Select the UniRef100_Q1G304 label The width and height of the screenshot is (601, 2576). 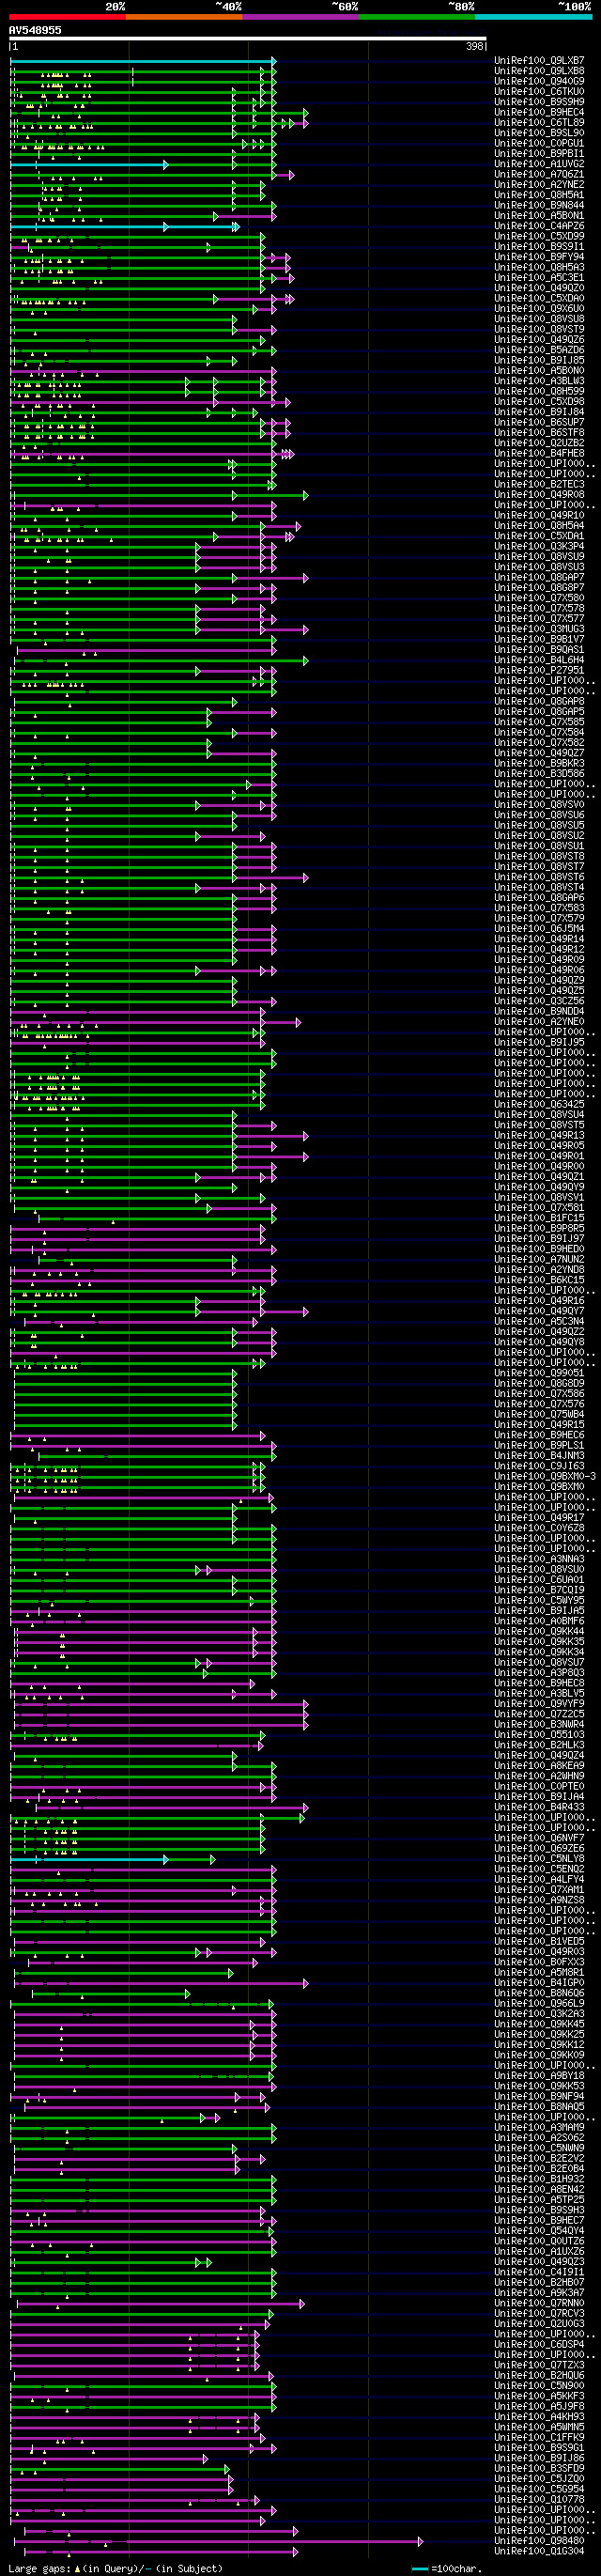click(x=539, y=2550)
